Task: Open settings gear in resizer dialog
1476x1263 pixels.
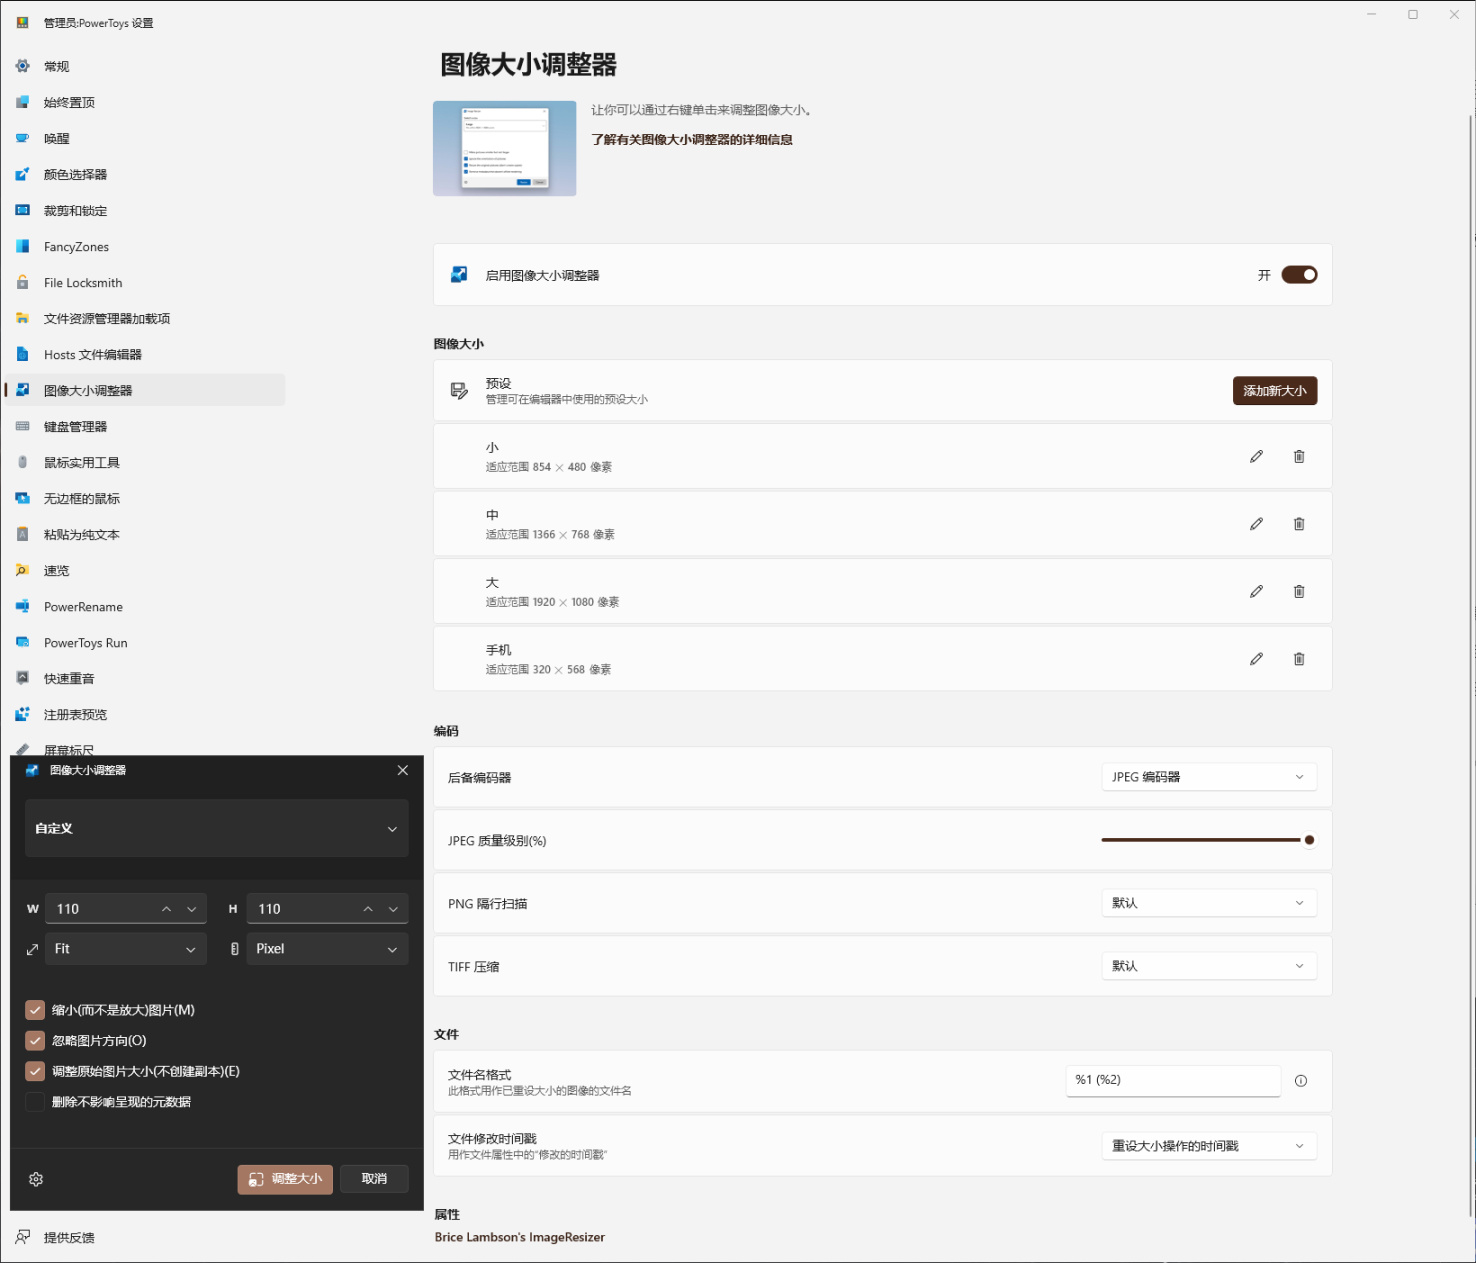Action: point(36,1179)
